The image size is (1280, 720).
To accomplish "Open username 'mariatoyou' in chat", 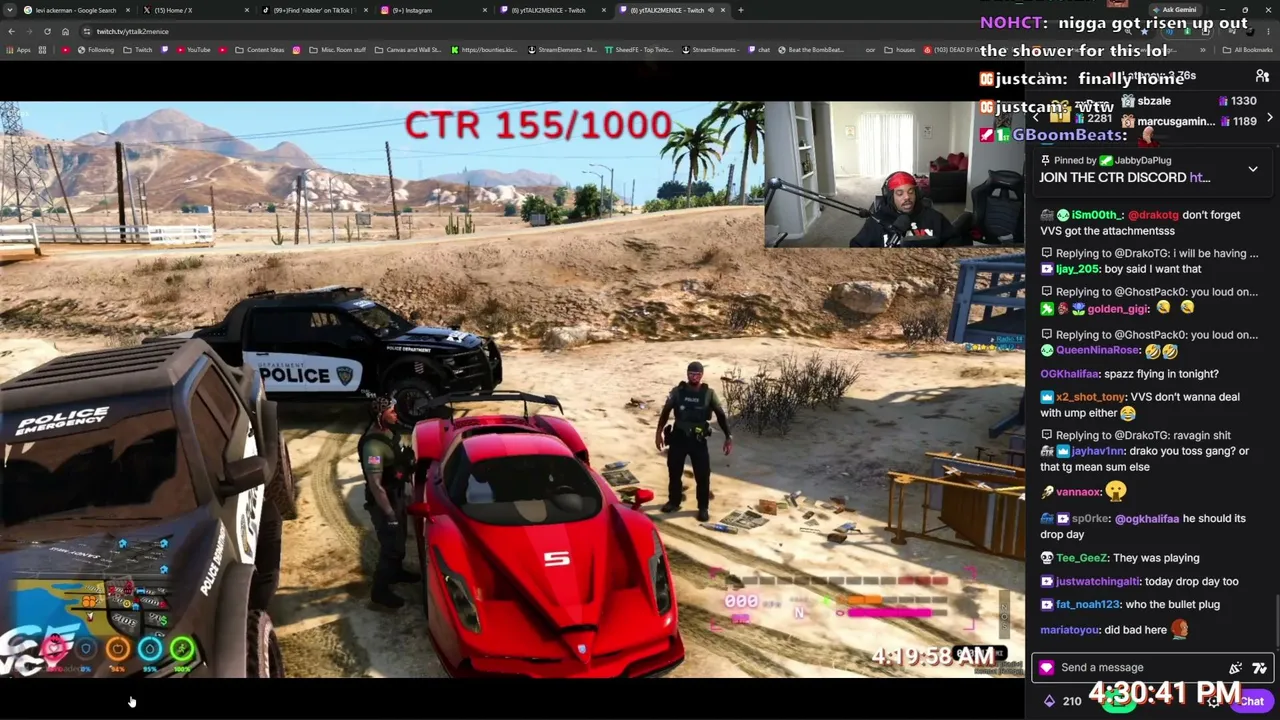I will [x=1070, y=631].
